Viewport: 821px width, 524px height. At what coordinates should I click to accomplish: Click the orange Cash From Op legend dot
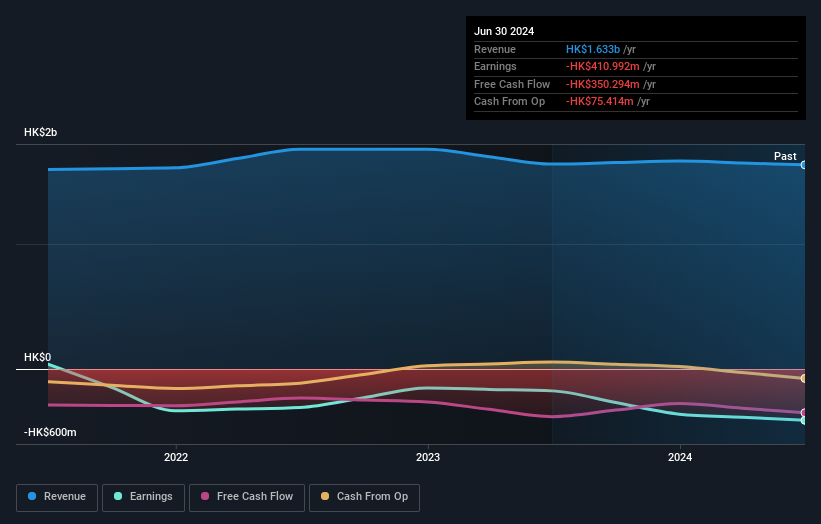[x=325, y=496]
